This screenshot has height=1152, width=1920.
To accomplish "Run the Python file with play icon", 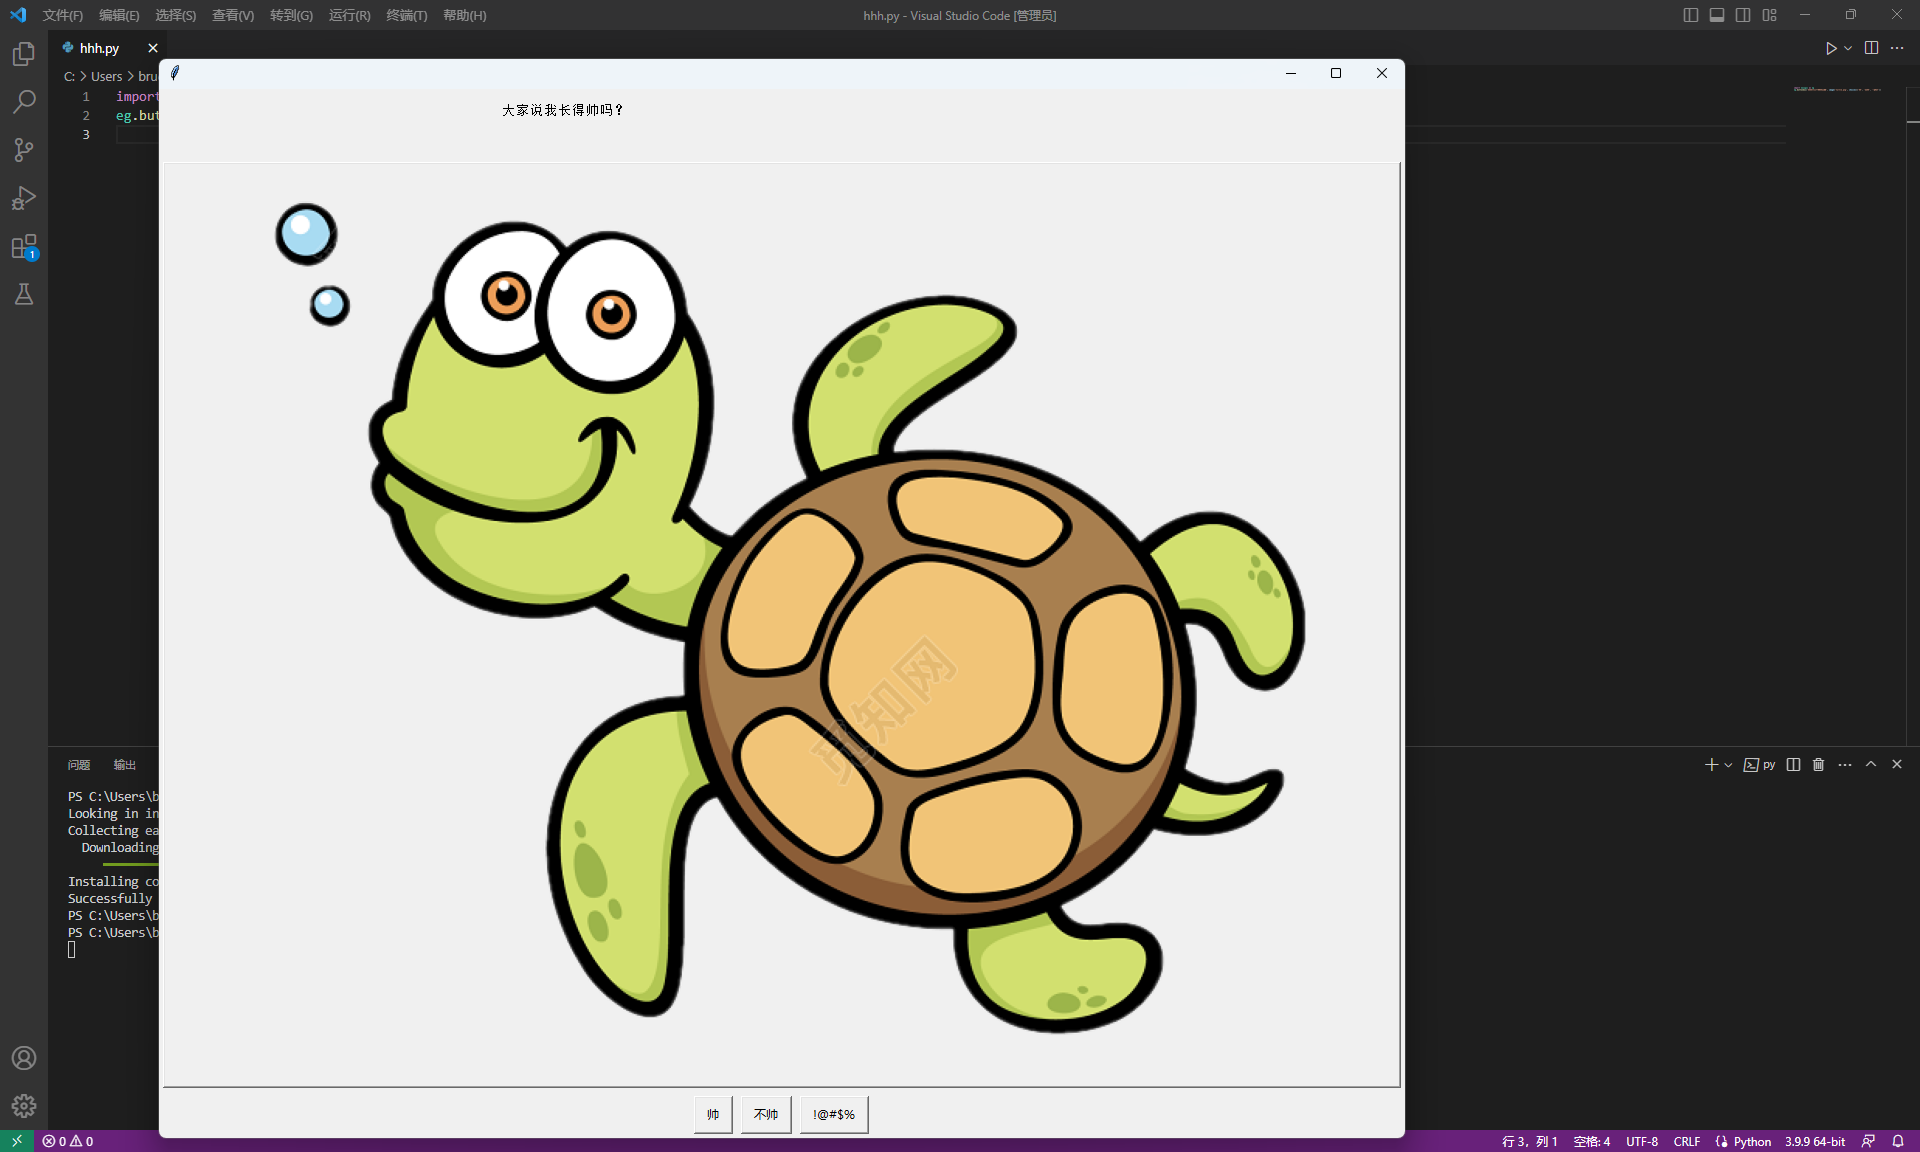I will coord(1831,48).
